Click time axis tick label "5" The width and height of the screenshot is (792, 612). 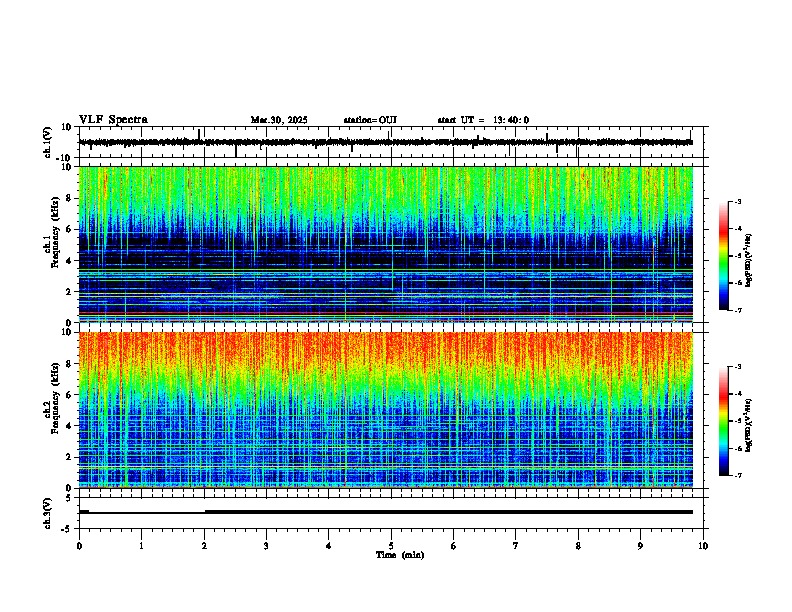[391, 546]
